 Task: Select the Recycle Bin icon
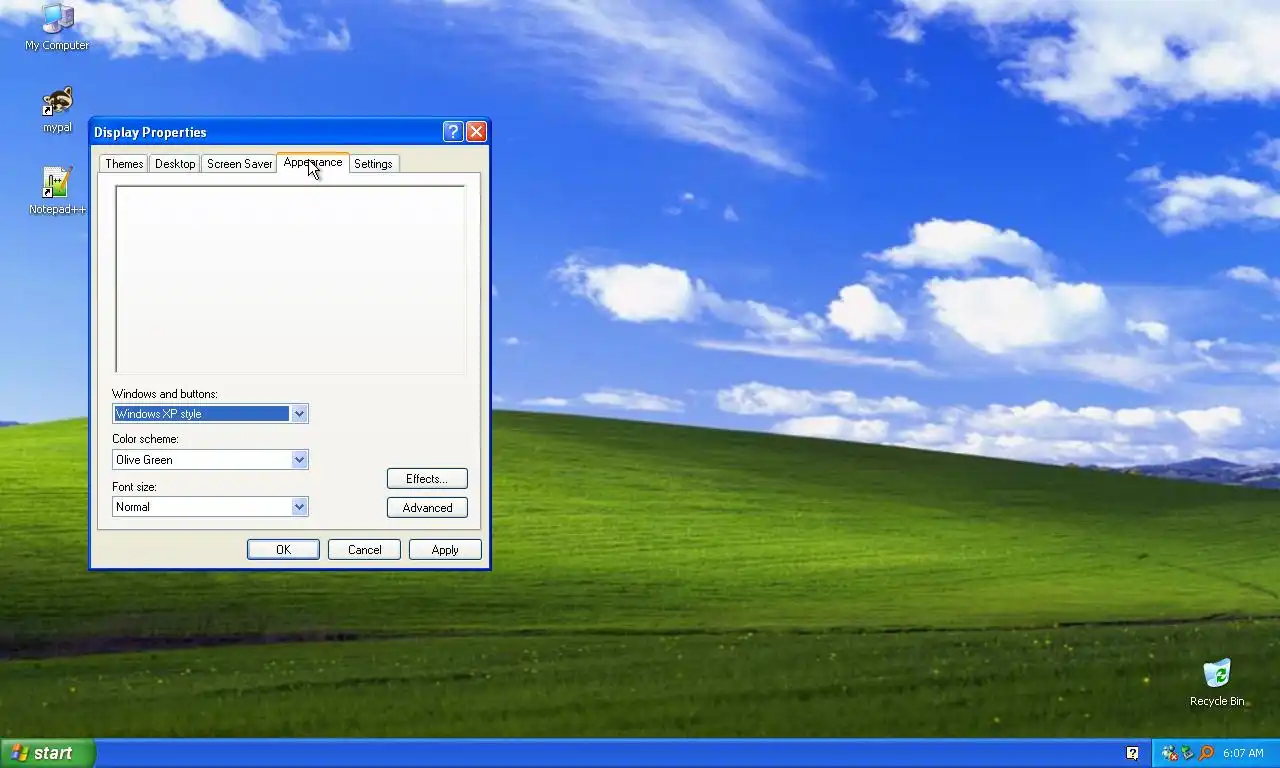click(x=1217, y=682)
